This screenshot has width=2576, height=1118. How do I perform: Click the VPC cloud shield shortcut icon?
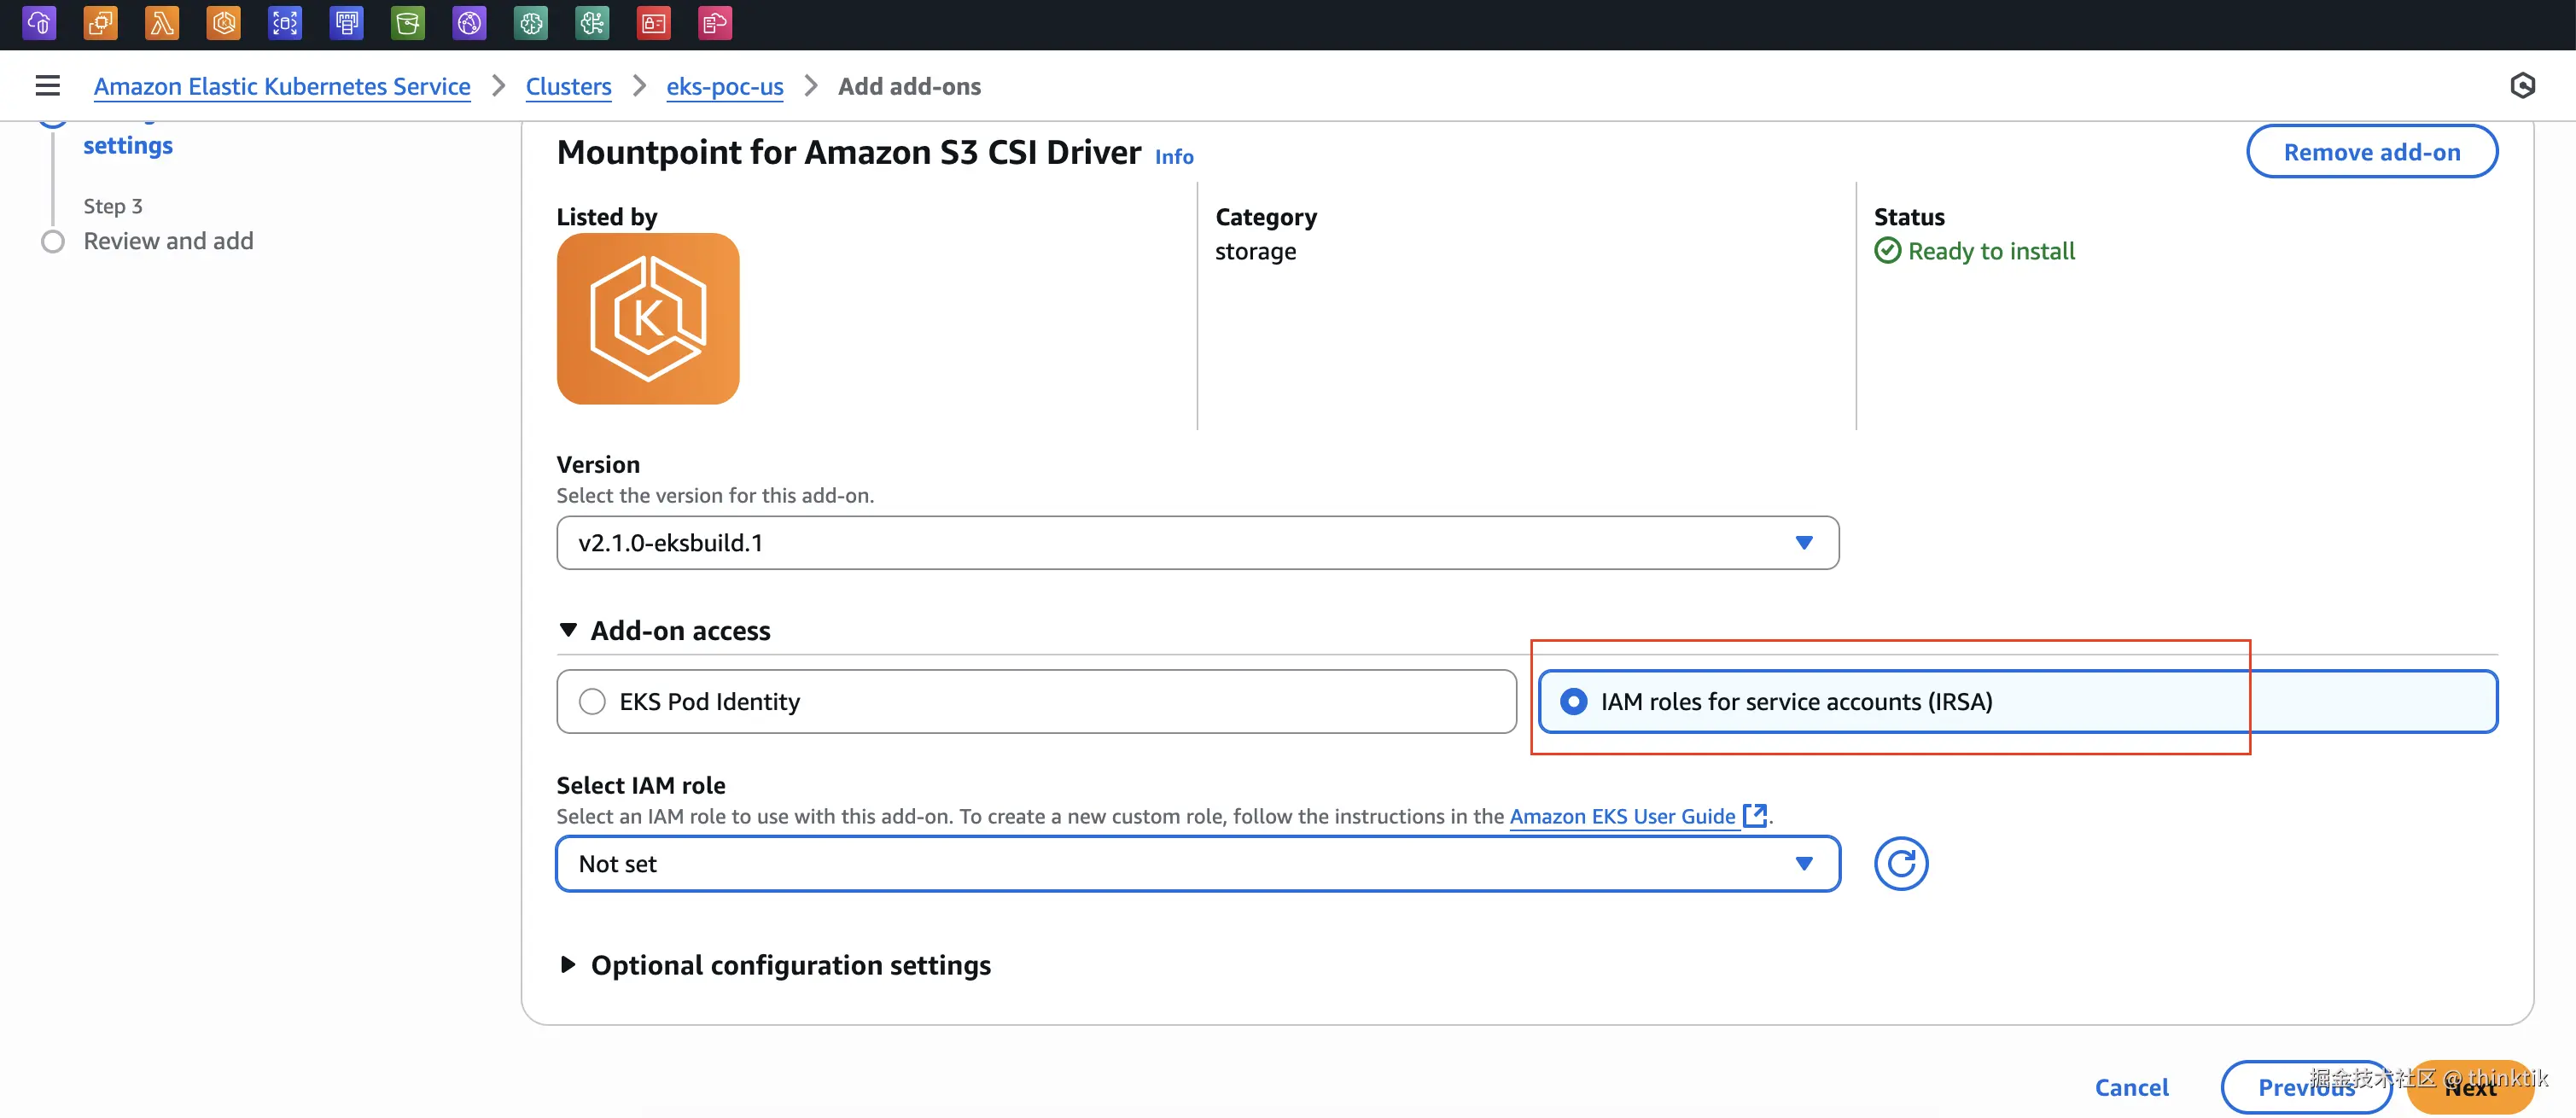[x=39, y=23]
